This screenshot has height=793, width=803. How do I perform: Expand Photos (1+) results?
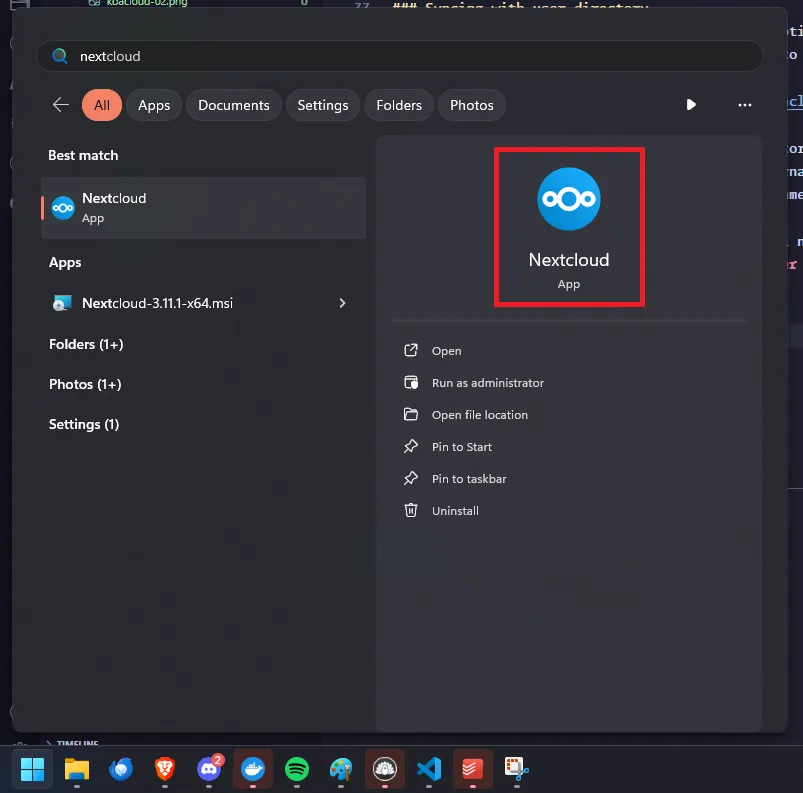(85, 384)
